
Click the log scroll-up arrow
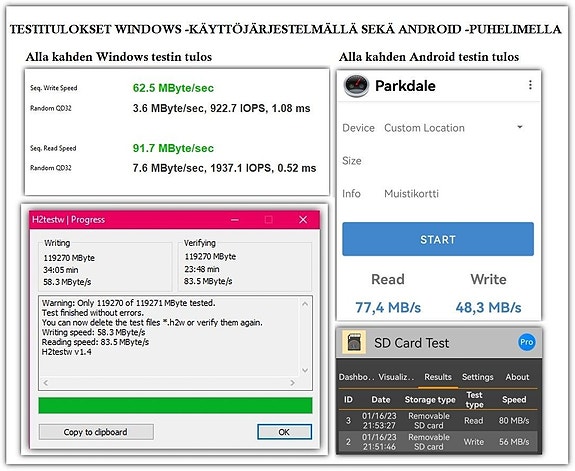(x=305, y=304)
